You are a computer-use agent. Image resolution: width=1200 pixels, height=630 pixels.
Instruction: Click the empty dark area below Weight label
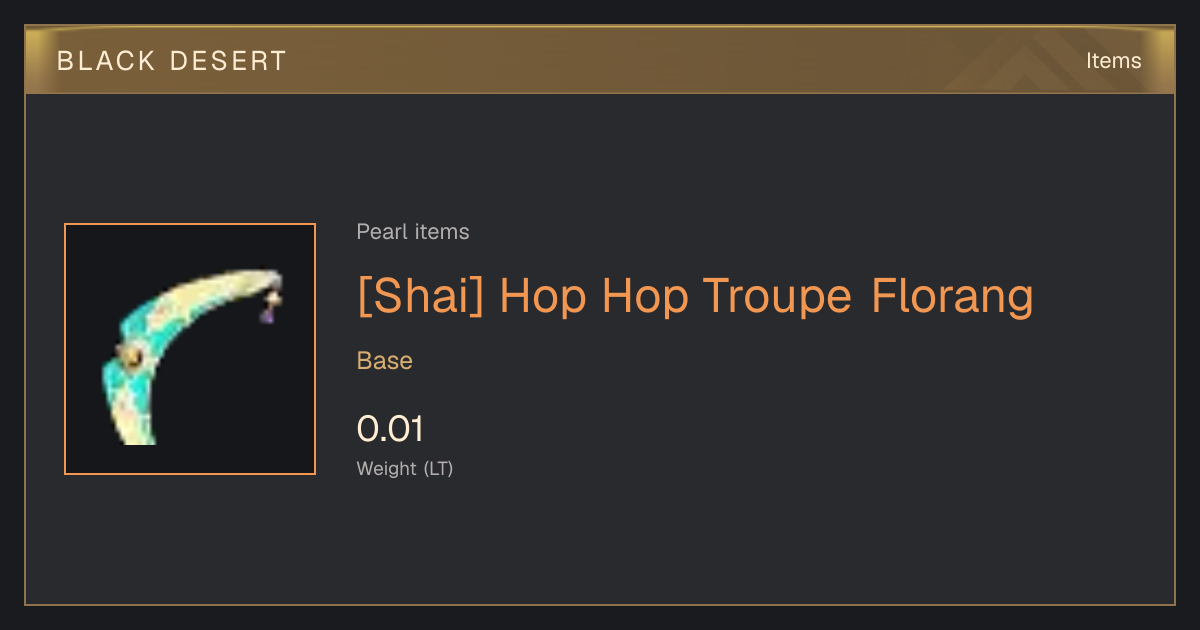tap(600, 545)
